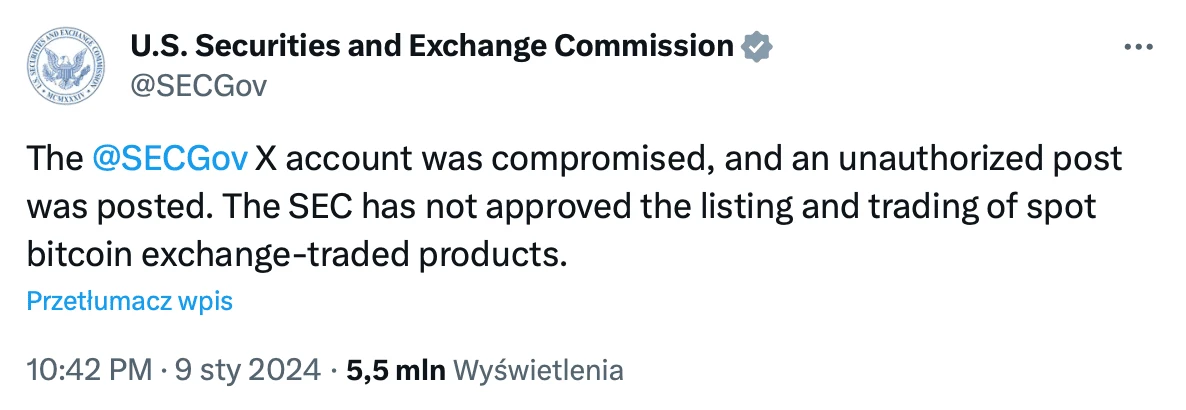This screenshot has width=1186, height=410.
Task: Open the three-dot more options menu
Action: pos(1138,47)
